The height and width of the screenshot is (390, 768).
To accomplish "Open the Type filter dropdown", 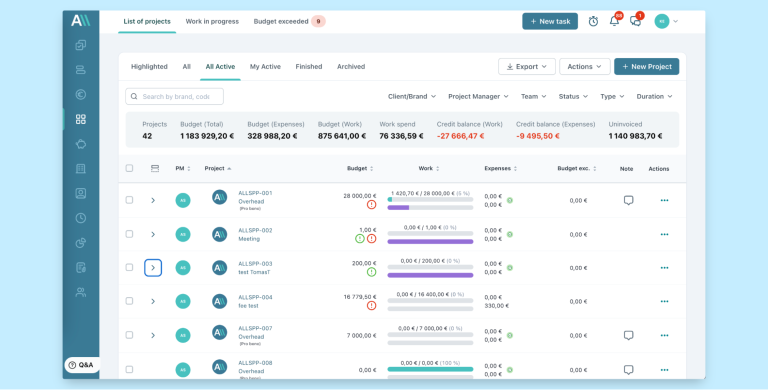I will (612, 97).
